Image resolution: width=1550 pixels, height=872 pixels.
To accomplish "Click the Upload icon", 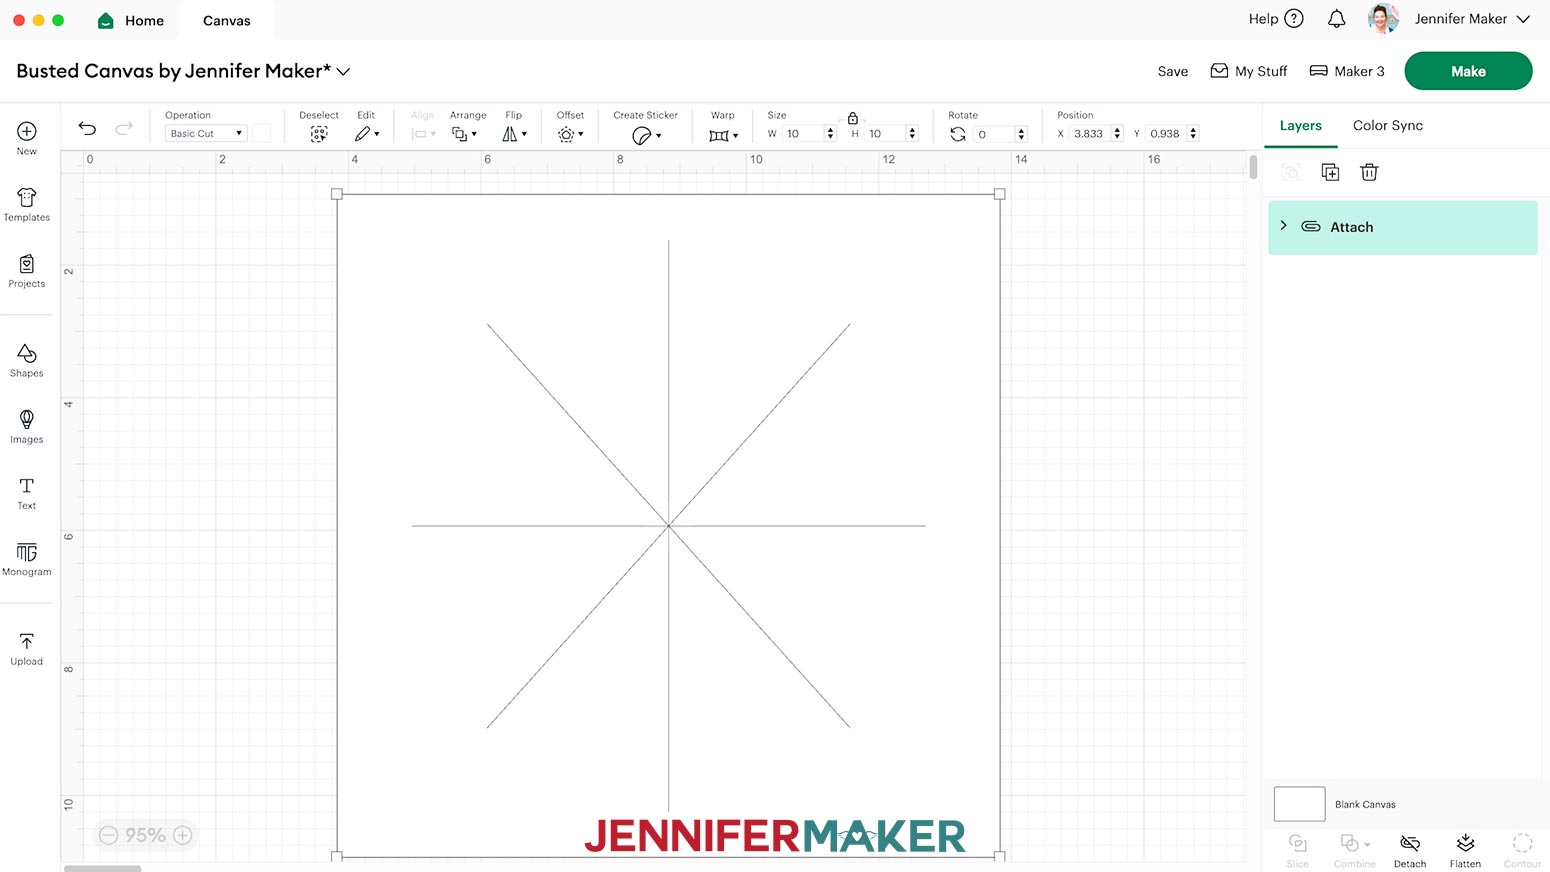I will [27, 641].
